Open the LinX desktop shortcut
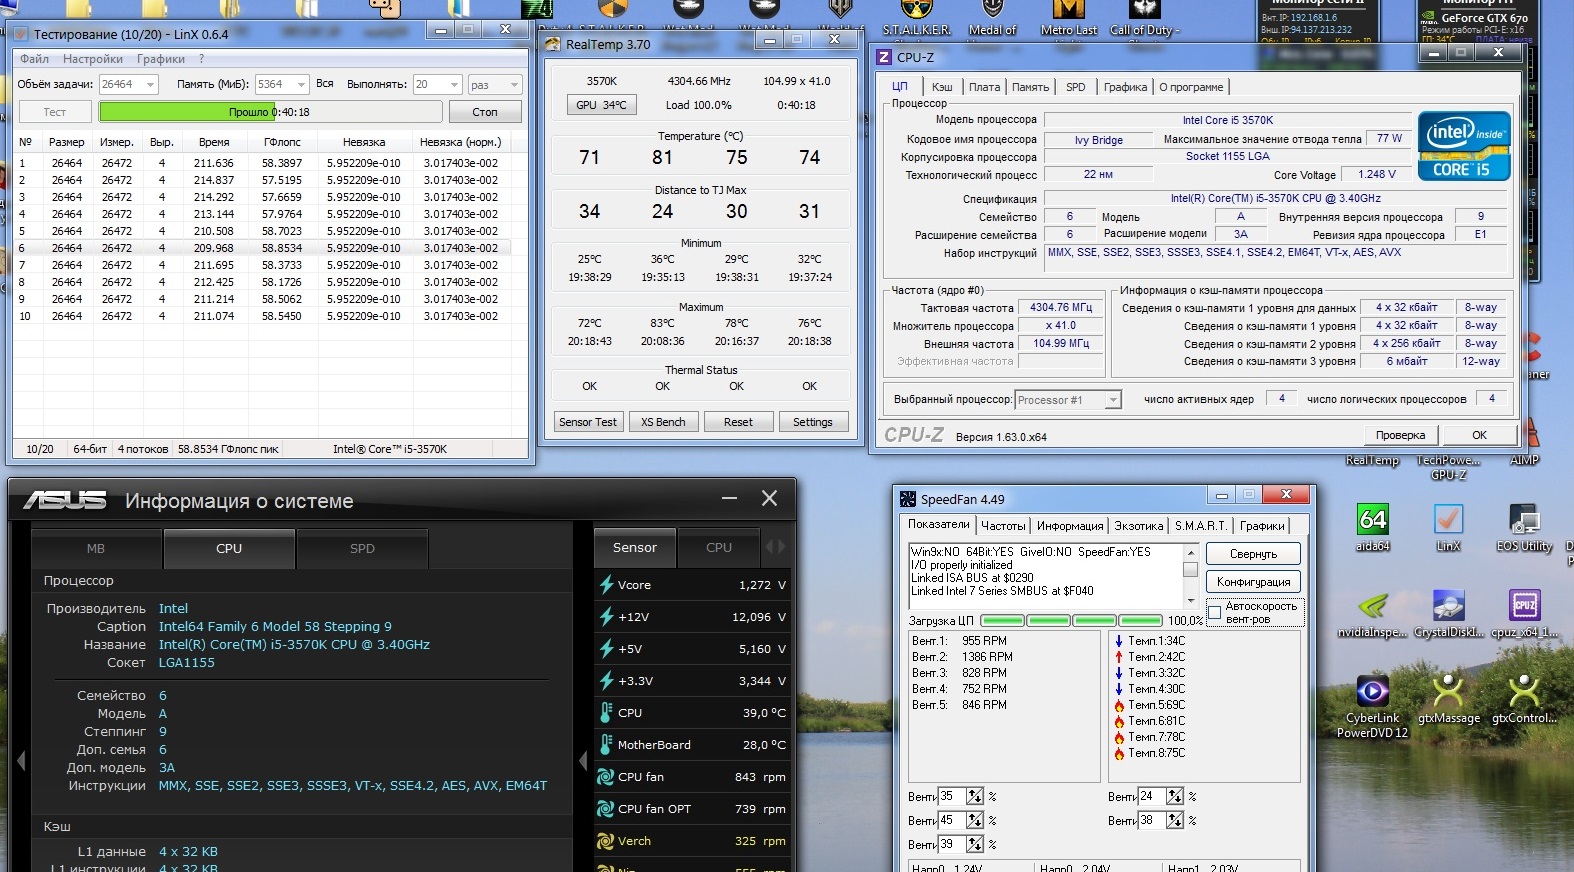The width and height of the screenshot is (1574, 872). coord(1448,522)
